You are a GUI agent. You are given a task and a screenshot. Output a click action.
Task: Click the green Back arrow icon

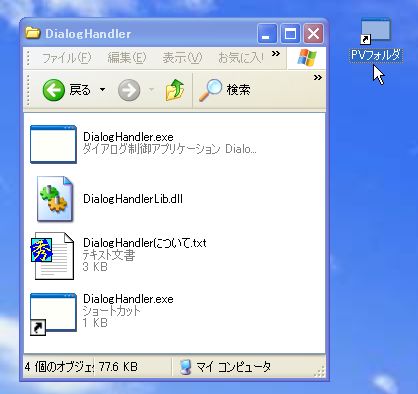[53, 90]
